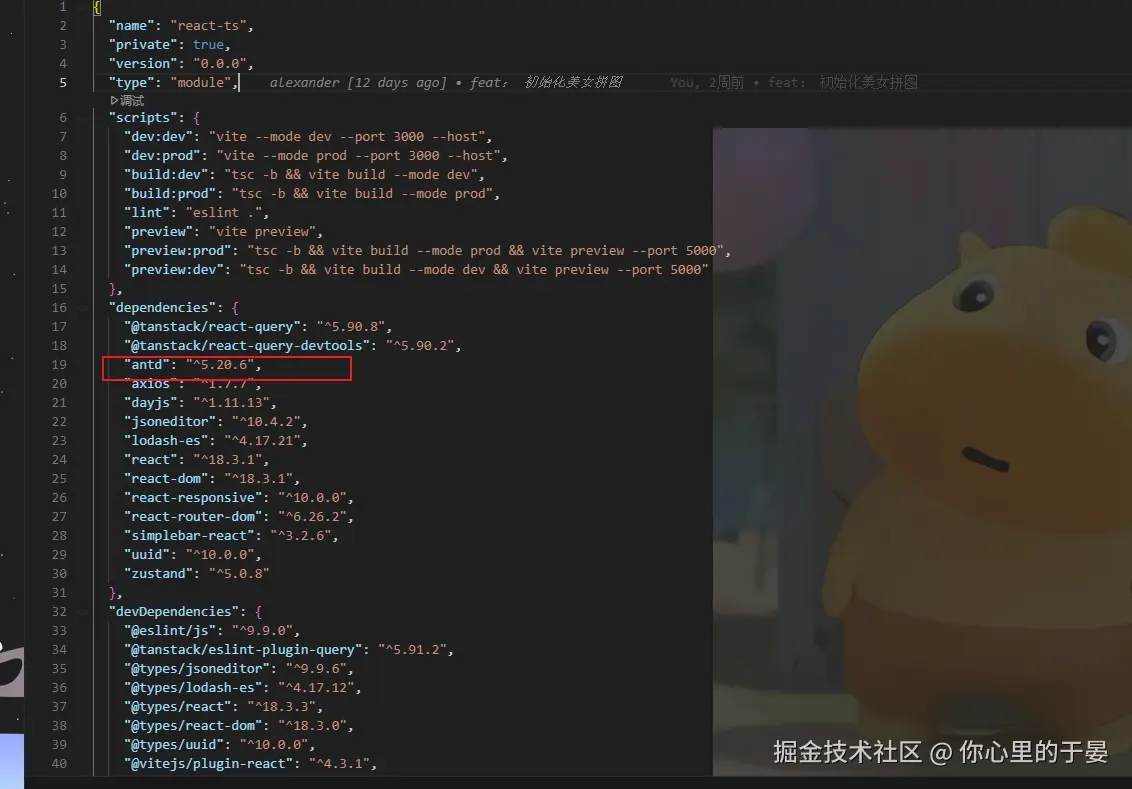Click the "dependencies" key
Image resolution: width=1132 pixels, height=789 pixels.
click(166, 308)
